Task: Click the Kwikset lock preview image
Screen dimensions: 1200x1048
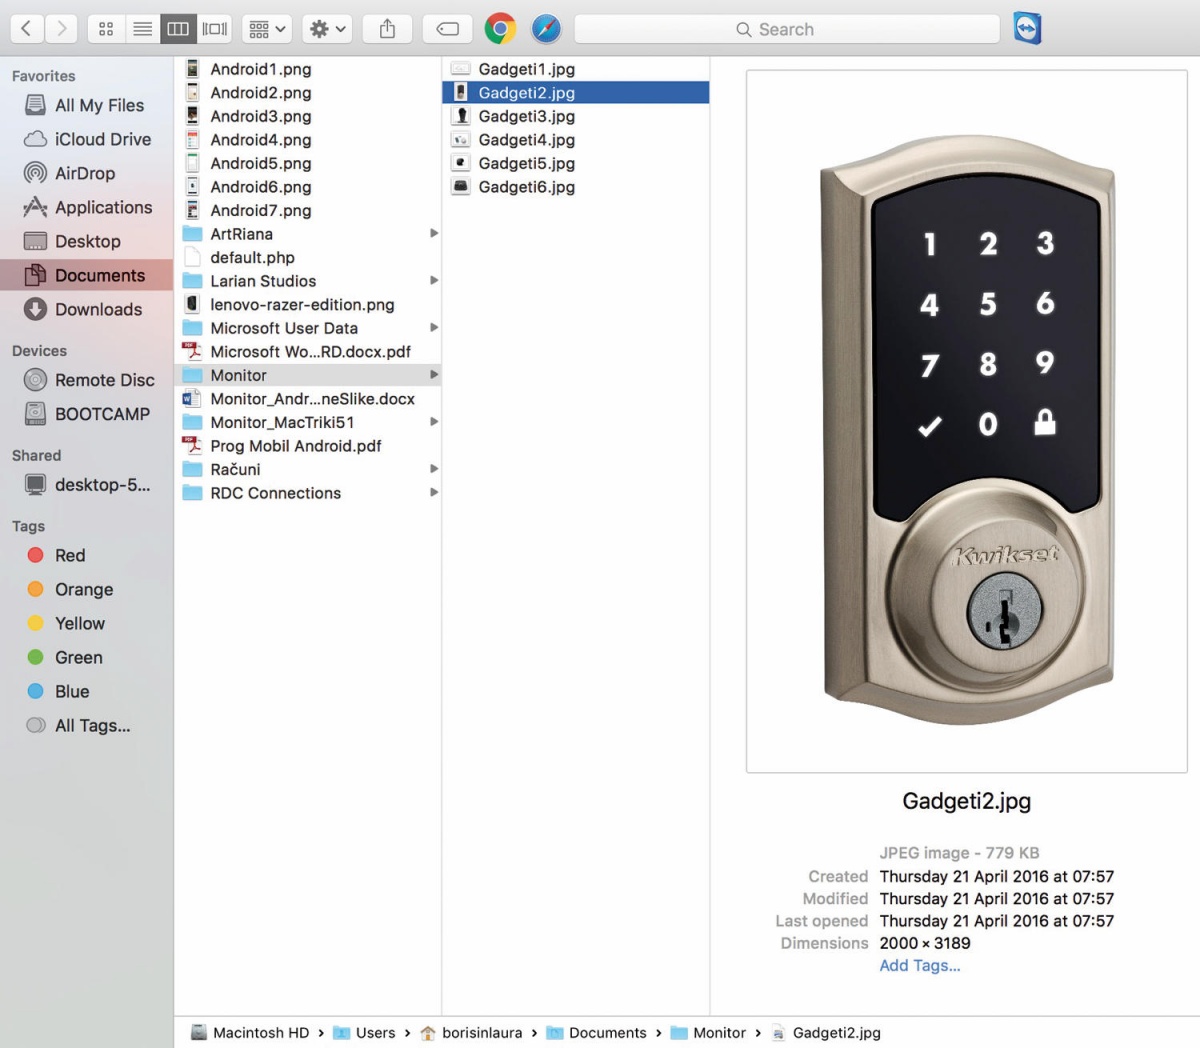Action: tap(967, 421)
